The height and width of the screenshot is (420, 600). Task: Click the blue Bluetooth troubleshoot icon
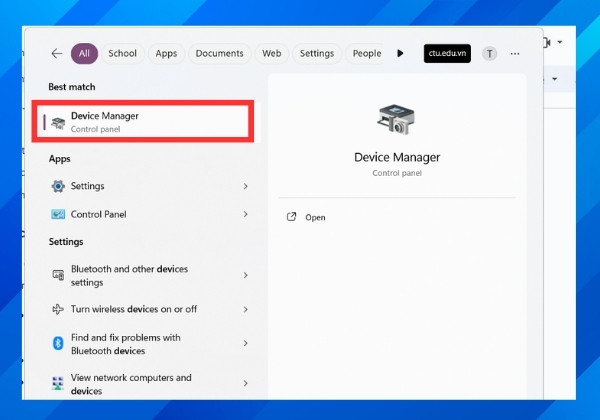coord(58,343)
